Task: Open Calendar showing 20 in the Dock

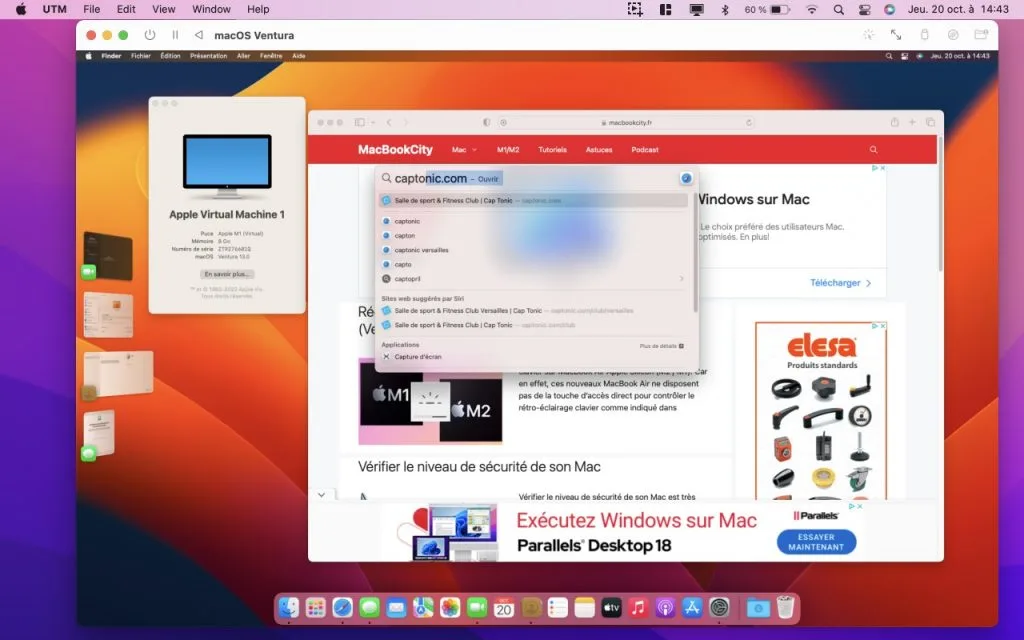Action: pyautogui.click(x=504, y=608)
